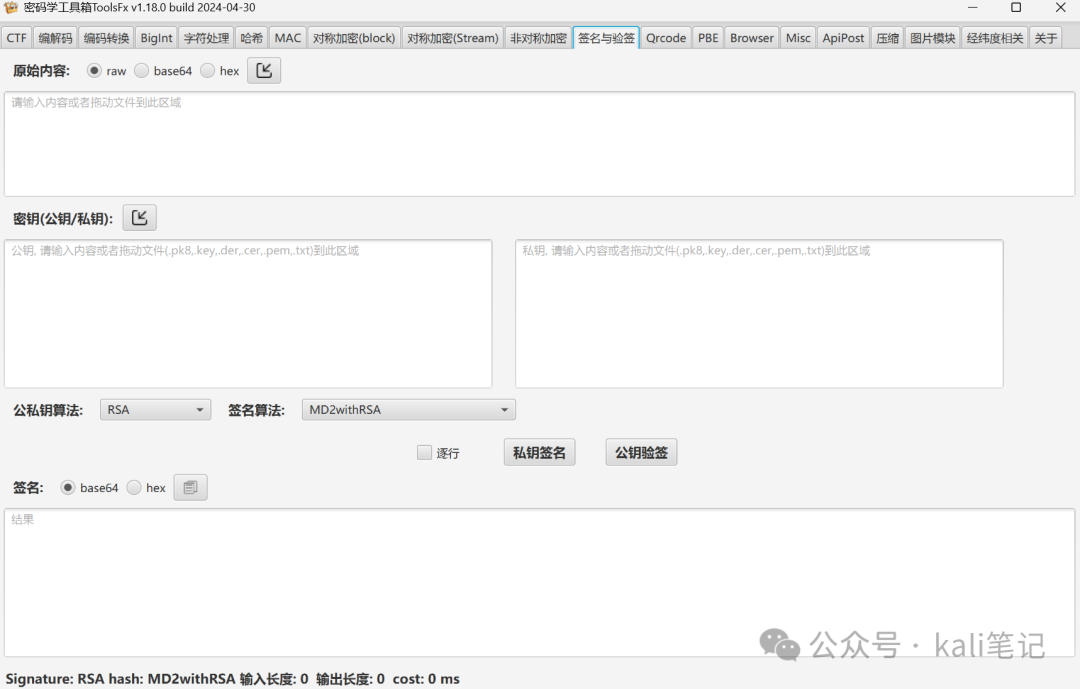Image resolution: width=1080 pixels, height=689 pixels.
Task: Open the 非对称加密 tab
Action: [x=538, y=37]
